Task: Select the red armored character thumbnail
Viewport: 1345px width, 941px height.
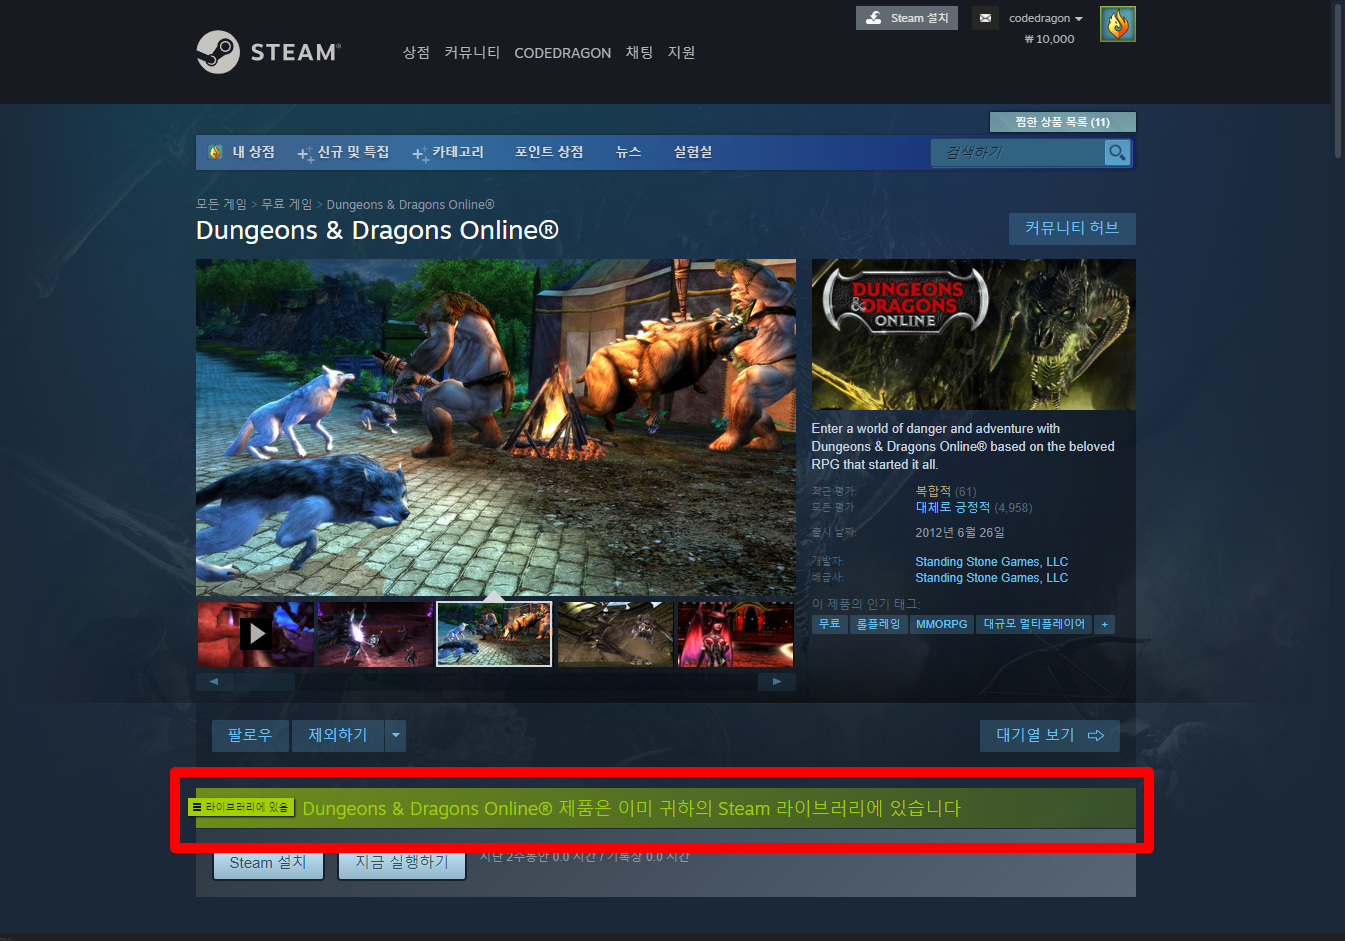Action: point(736,634)
